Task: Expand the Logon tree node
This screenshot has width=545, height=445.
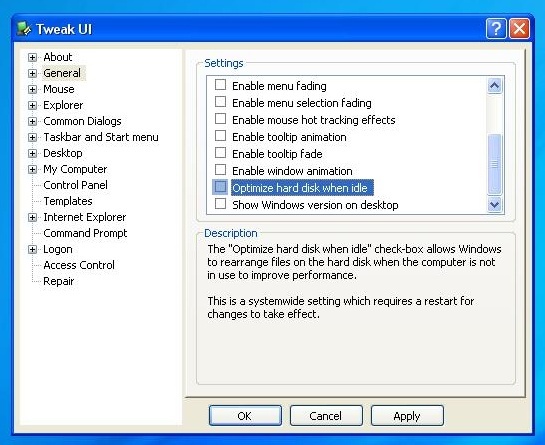Action: pyautogui.click(x=32, y=250)
